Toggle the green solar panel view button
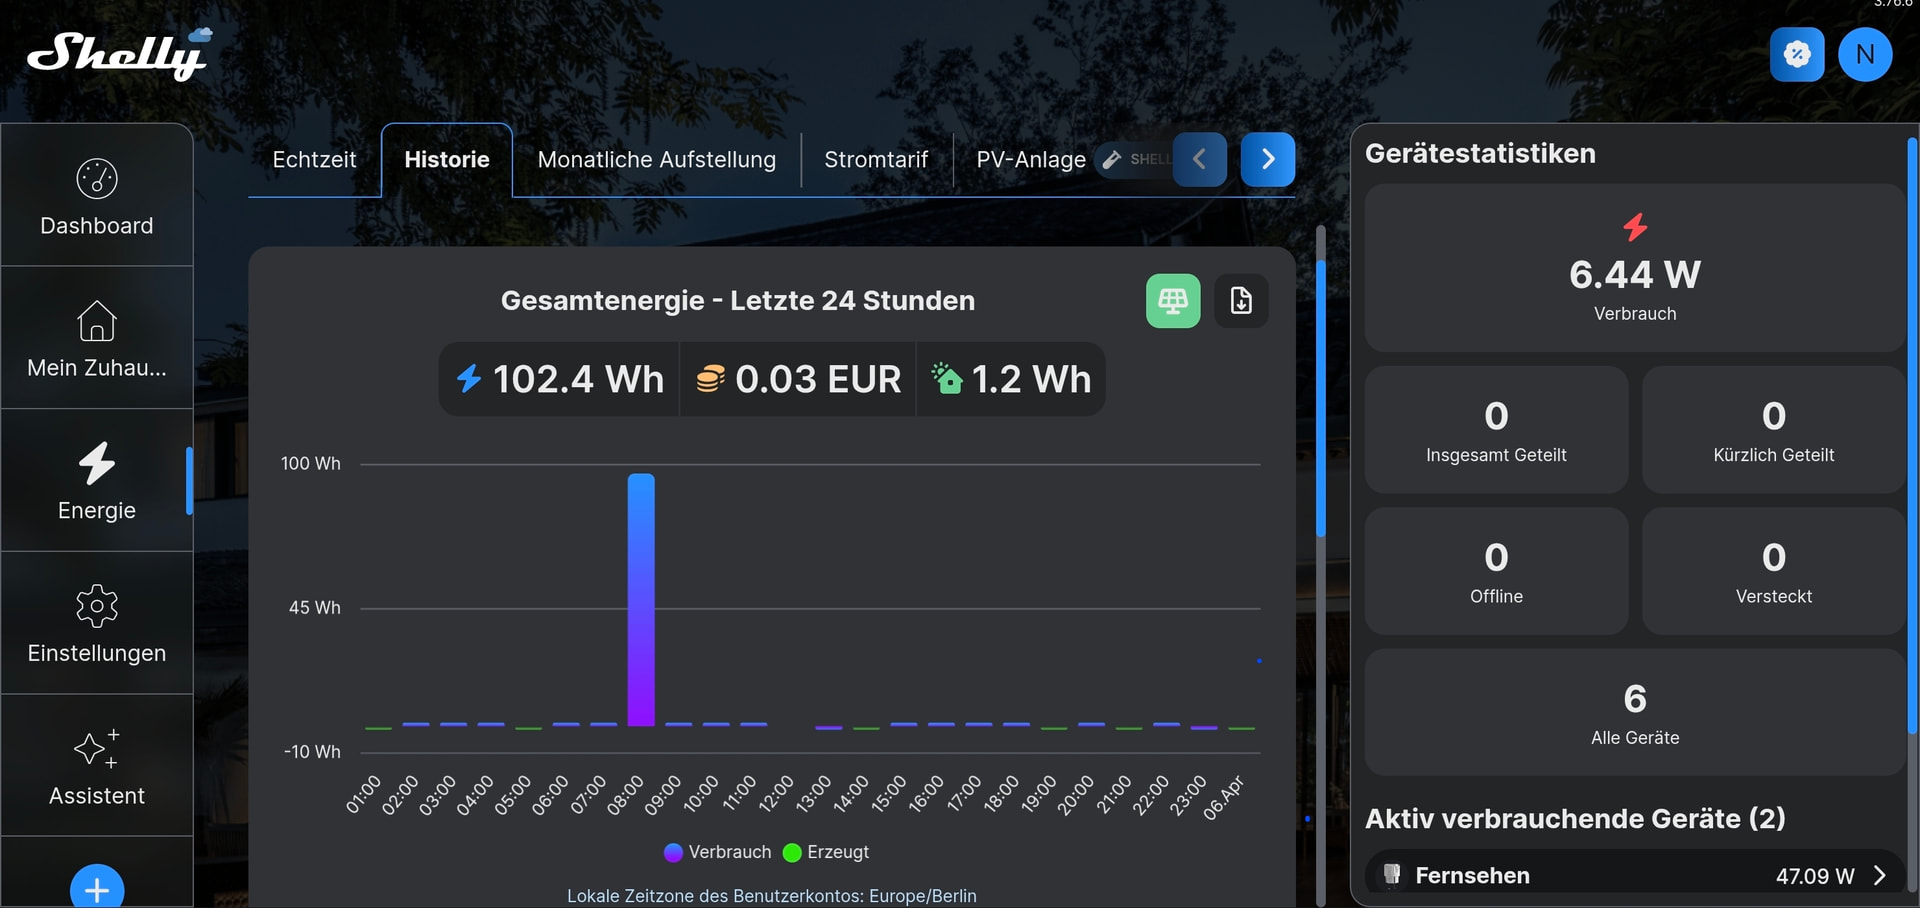 (x=1173, y=301)
